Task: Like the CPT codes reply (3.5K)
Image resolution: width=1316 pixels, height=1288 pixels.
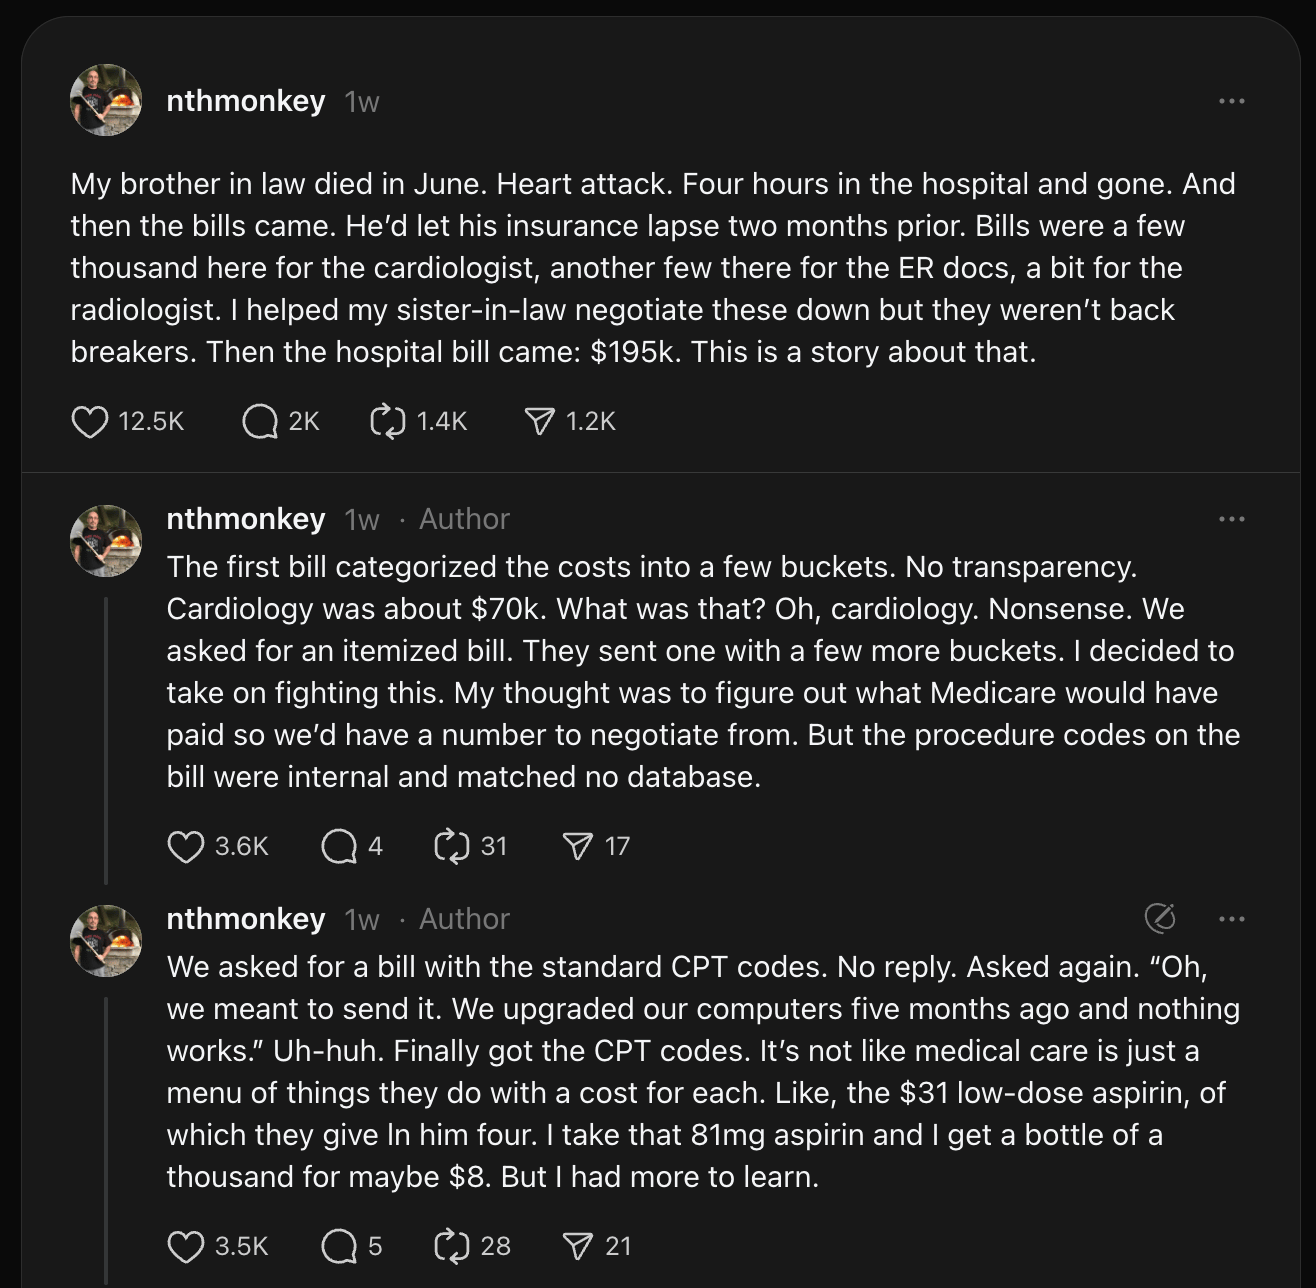Action: click(x=186, y=1247)
